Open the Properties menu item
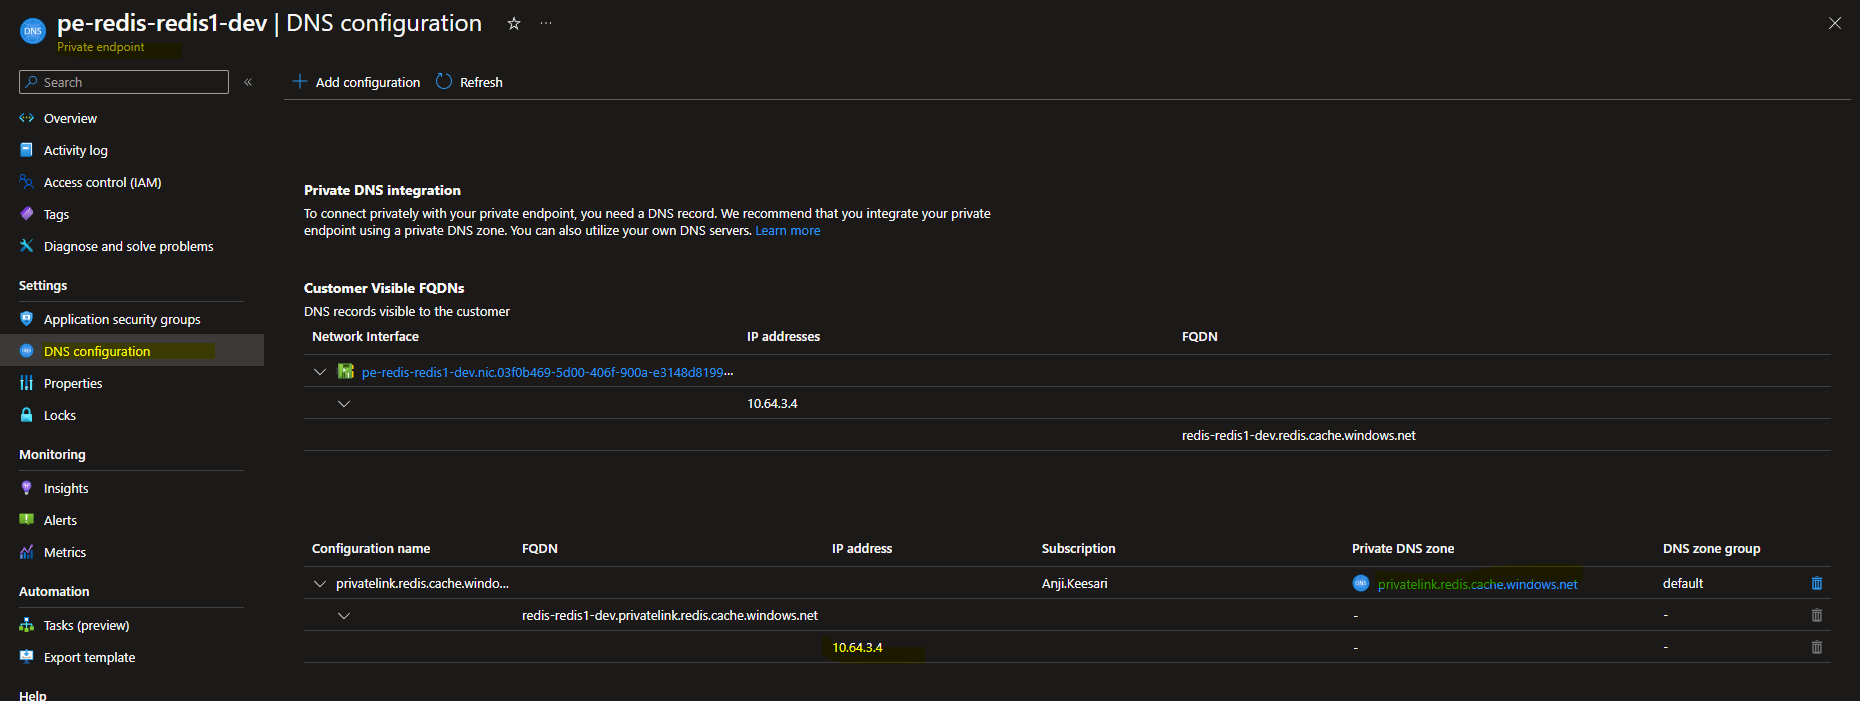 click(73, 383)
